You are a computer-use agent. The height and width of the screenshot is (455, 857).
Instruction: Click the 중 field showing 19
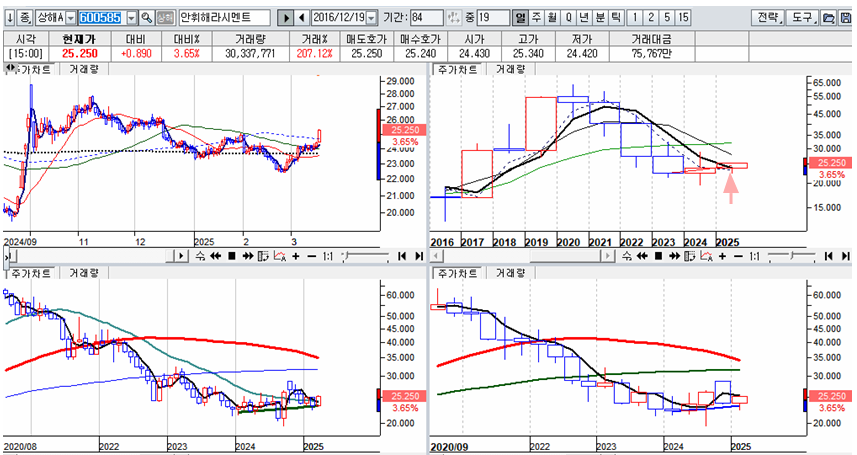point(492,18)
